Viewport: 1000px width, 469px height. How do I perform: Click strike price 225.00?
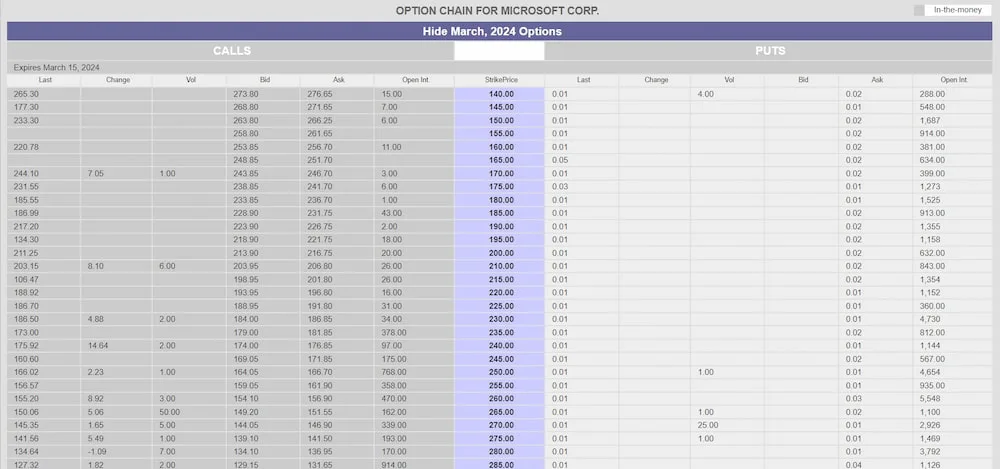[x=501, y=306]
